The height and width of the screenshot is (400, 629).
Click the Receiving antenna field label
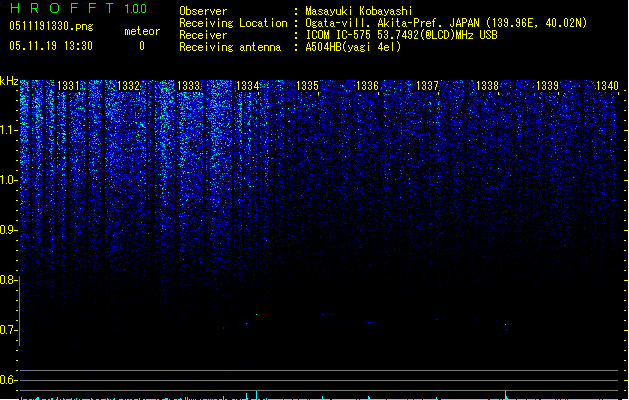pyautogui.click(x=230, y=47)
